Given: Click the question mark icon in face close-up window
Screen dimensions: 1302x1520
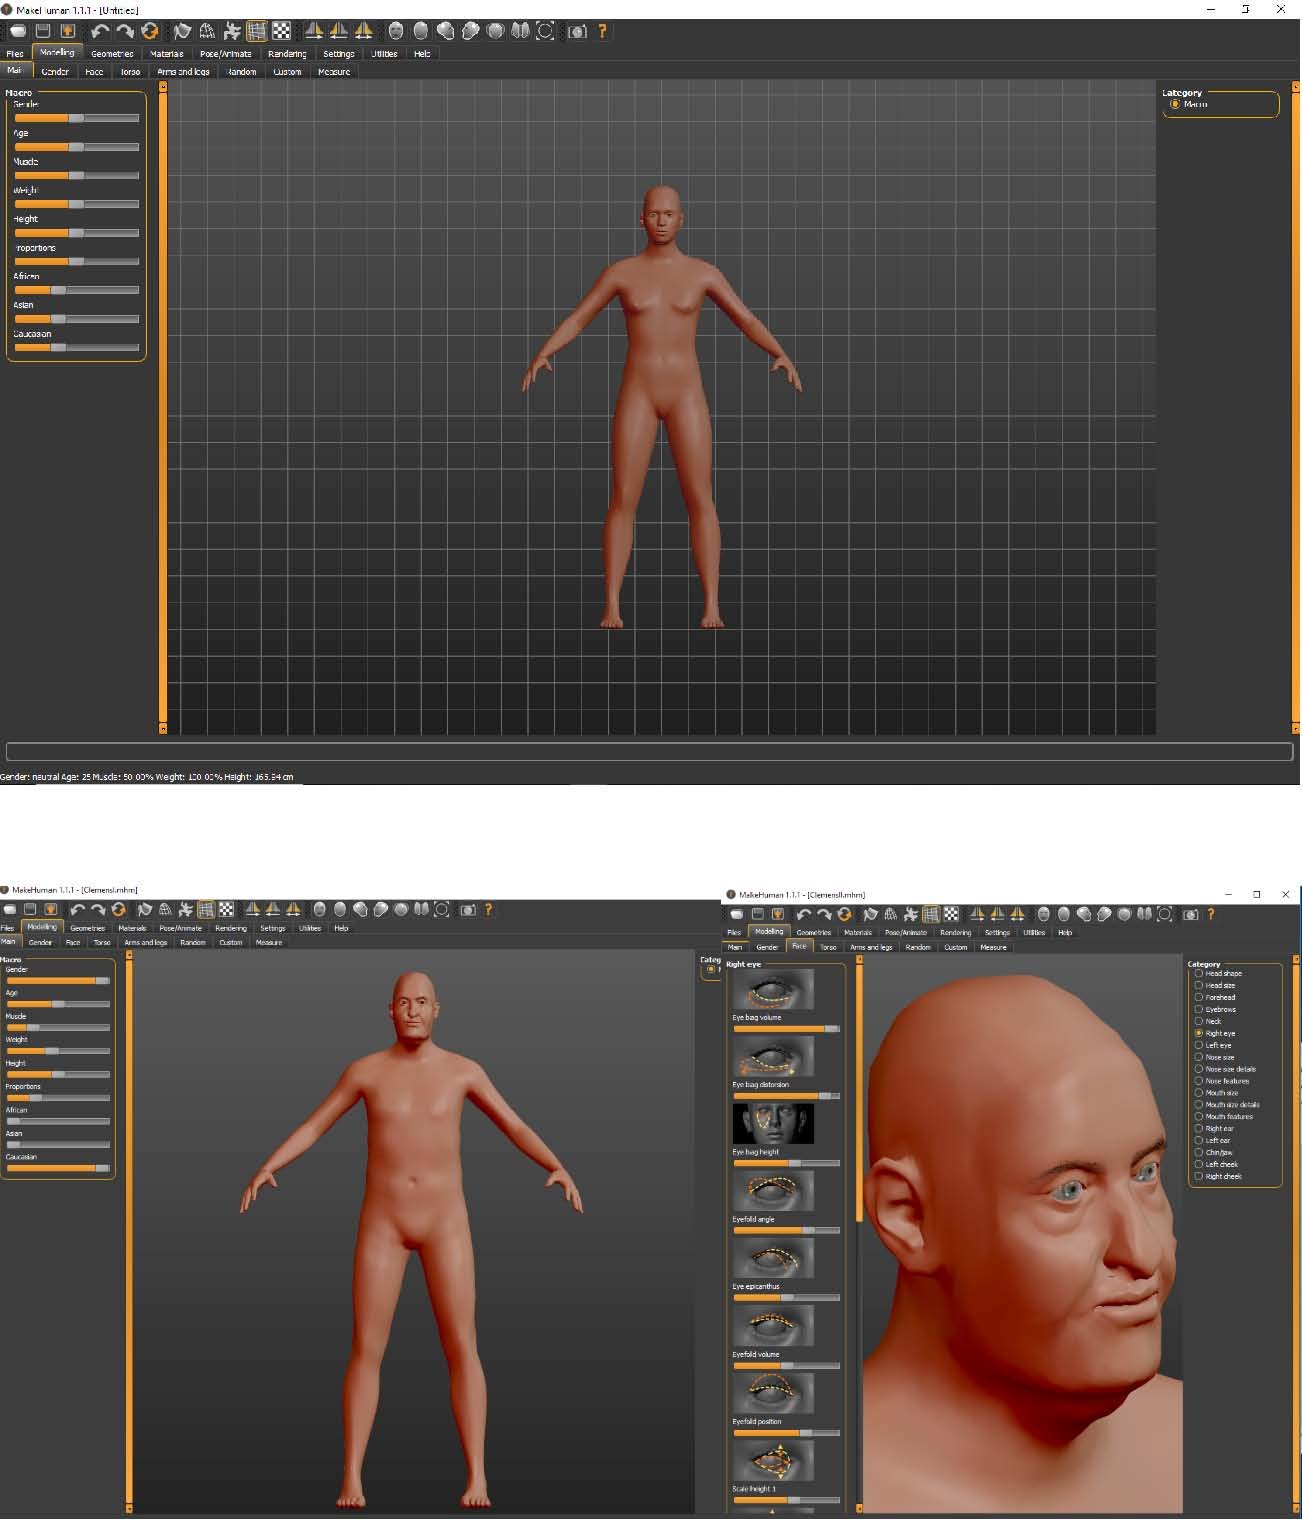Looking at the screenshot, I should (1211, 914).
